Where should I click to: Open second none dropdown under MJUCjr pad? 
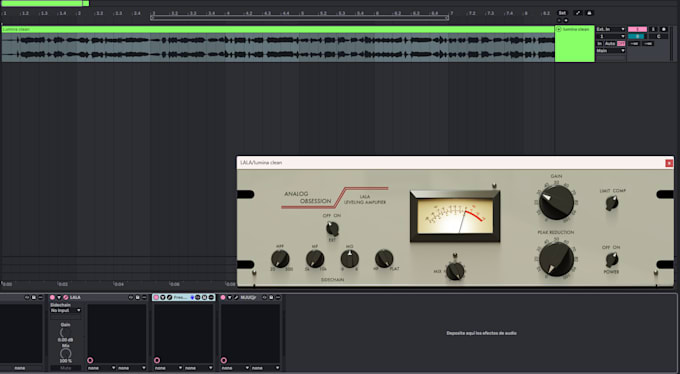click(x=266, y=368)
